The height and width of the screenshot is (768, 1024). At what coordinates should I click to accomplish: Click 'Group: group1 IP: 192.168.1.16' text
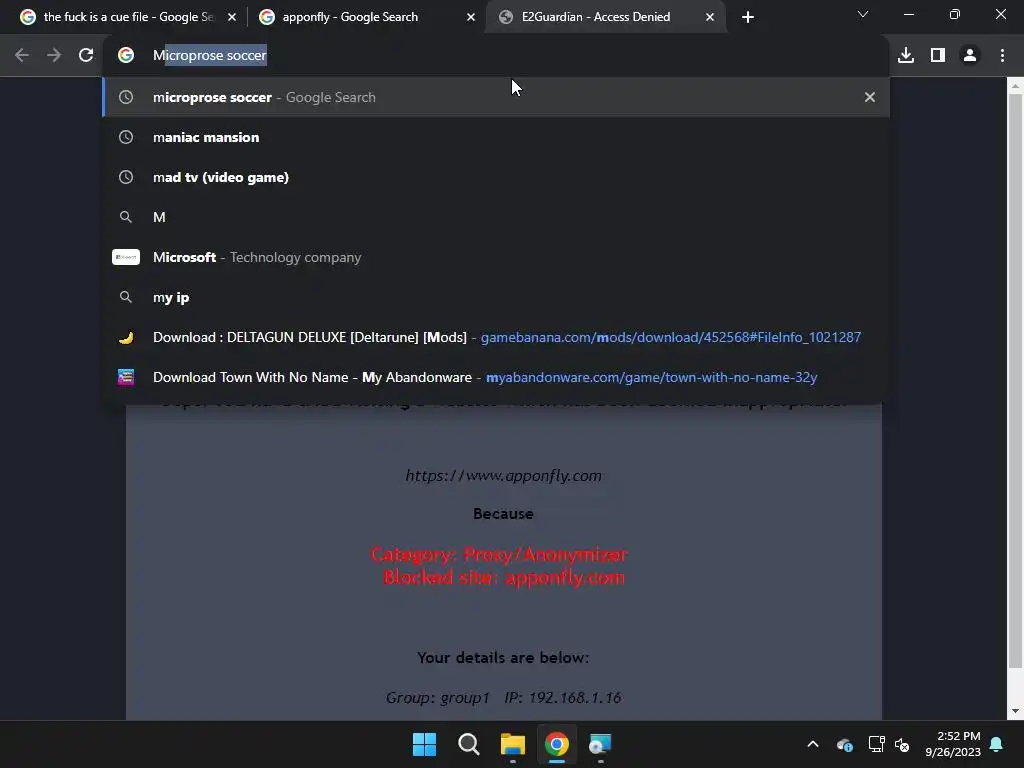click(504, 697)
